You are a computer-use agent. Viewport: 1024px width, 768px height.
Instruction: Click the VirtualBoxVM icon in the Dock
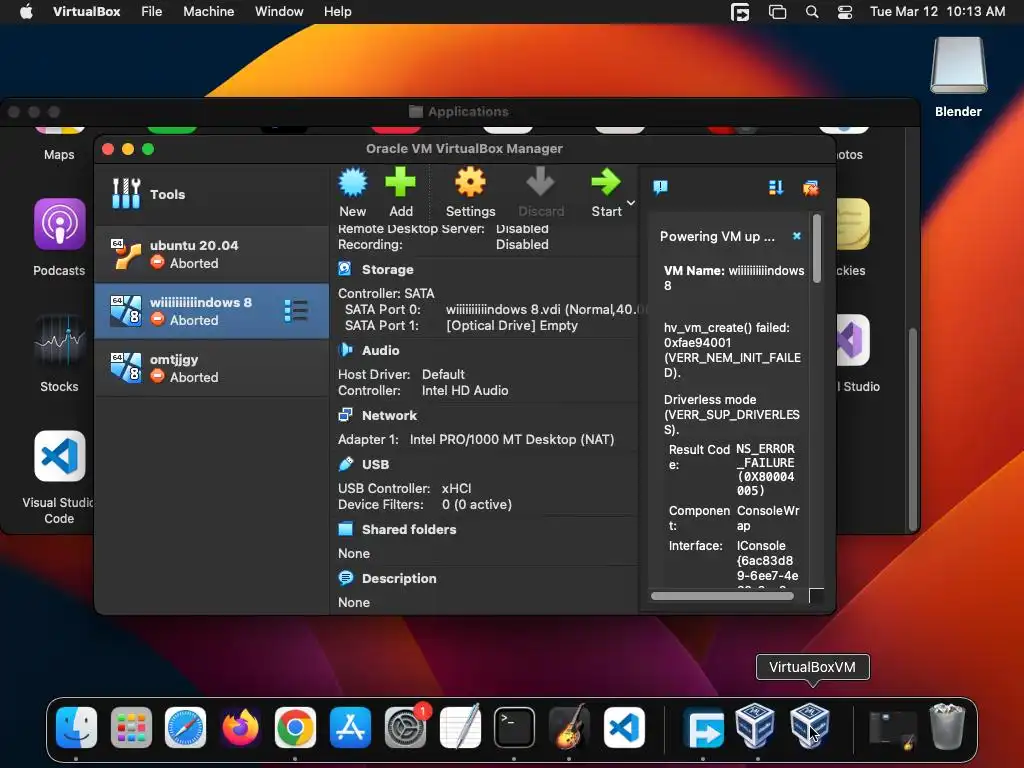[x=810, y=726]
